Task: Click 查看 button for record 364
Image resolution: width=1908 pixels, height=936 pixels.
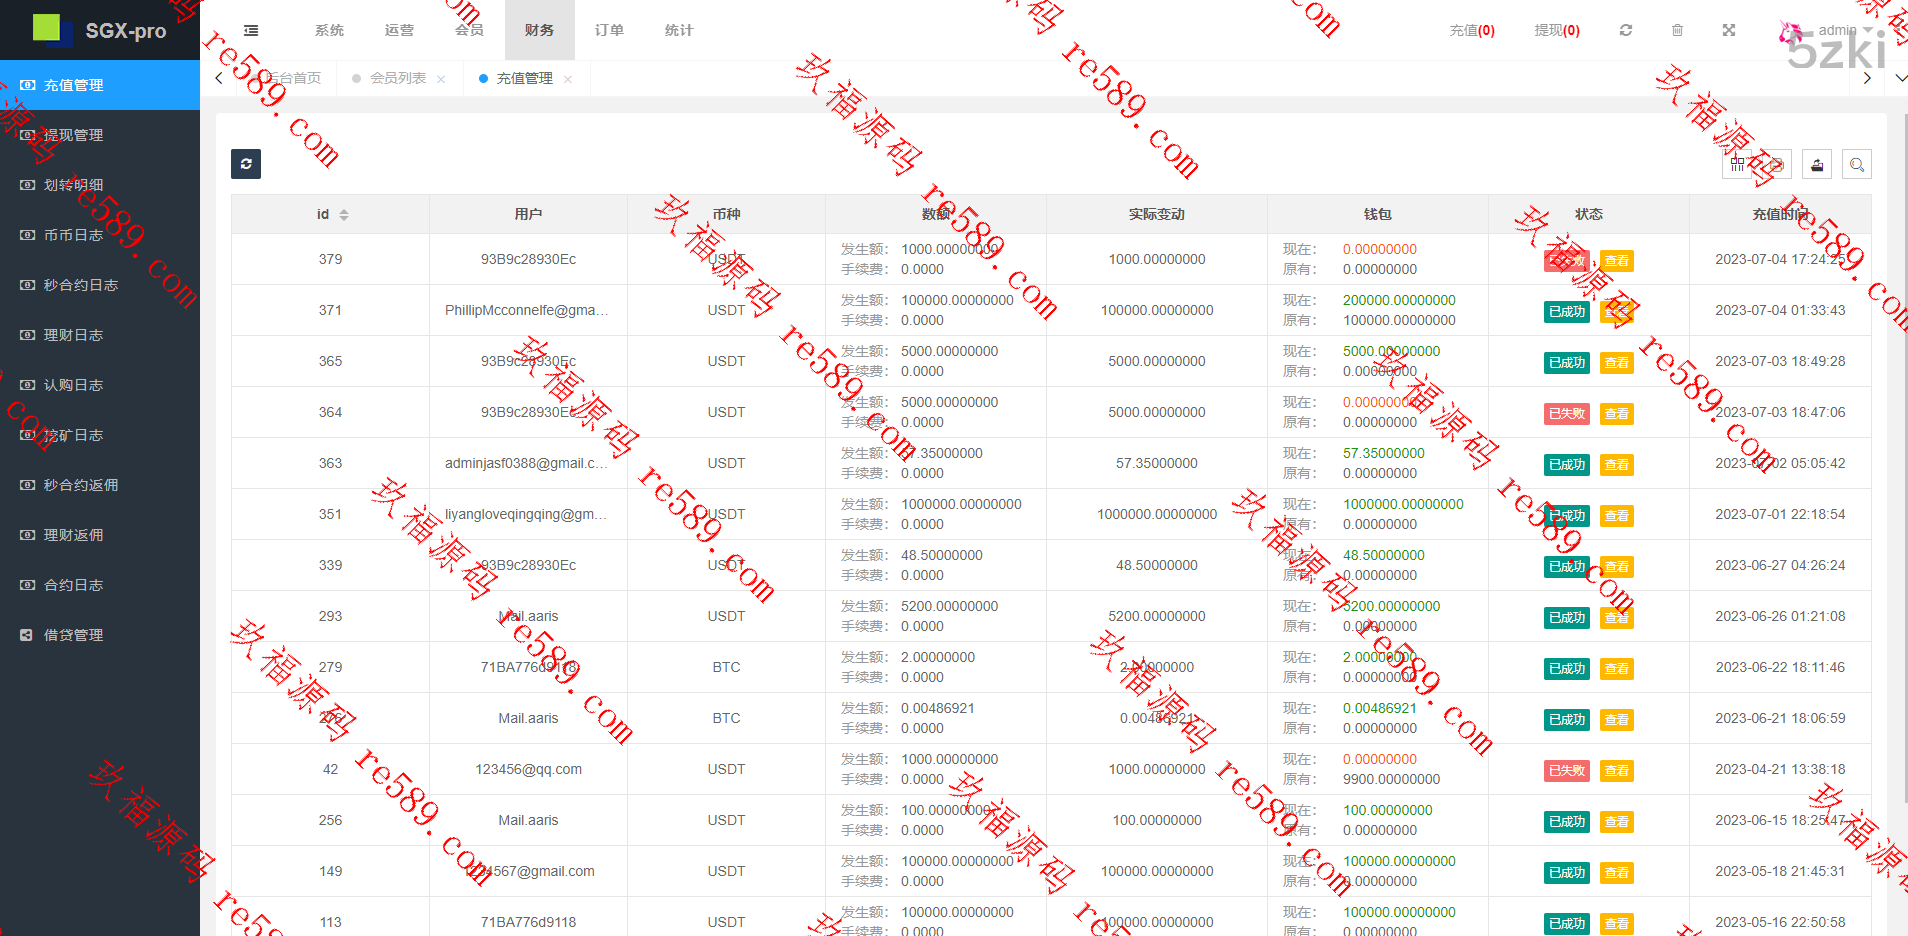Action: 1616,414
